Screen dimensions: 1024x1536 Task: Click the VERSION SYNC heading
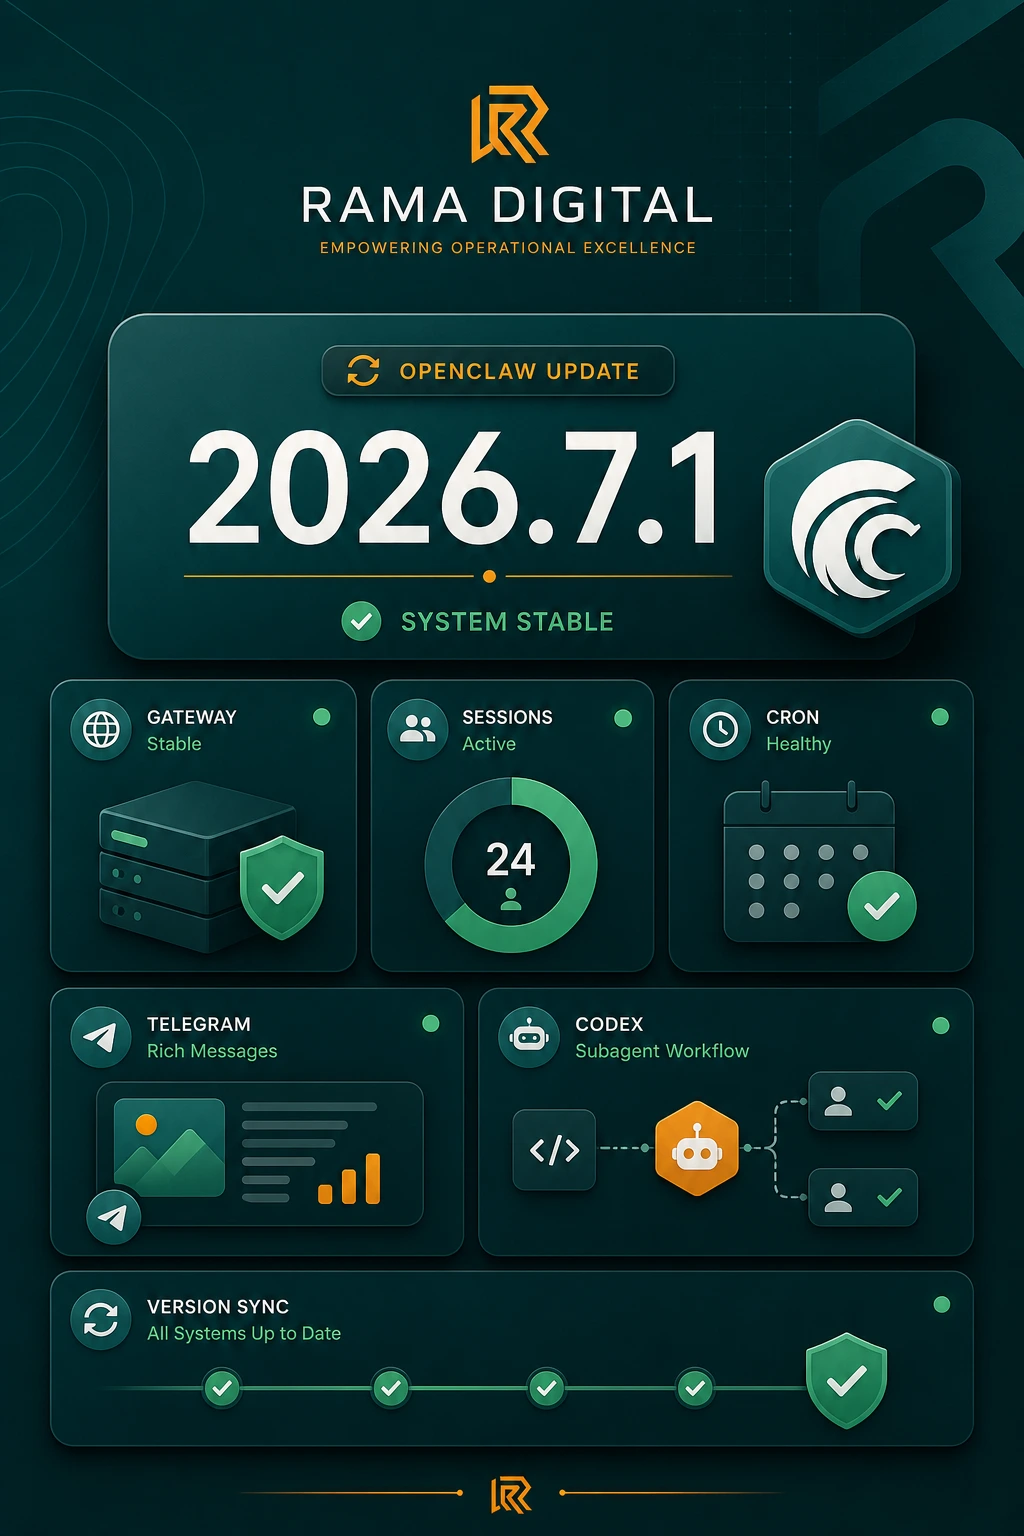point(218,1307)
